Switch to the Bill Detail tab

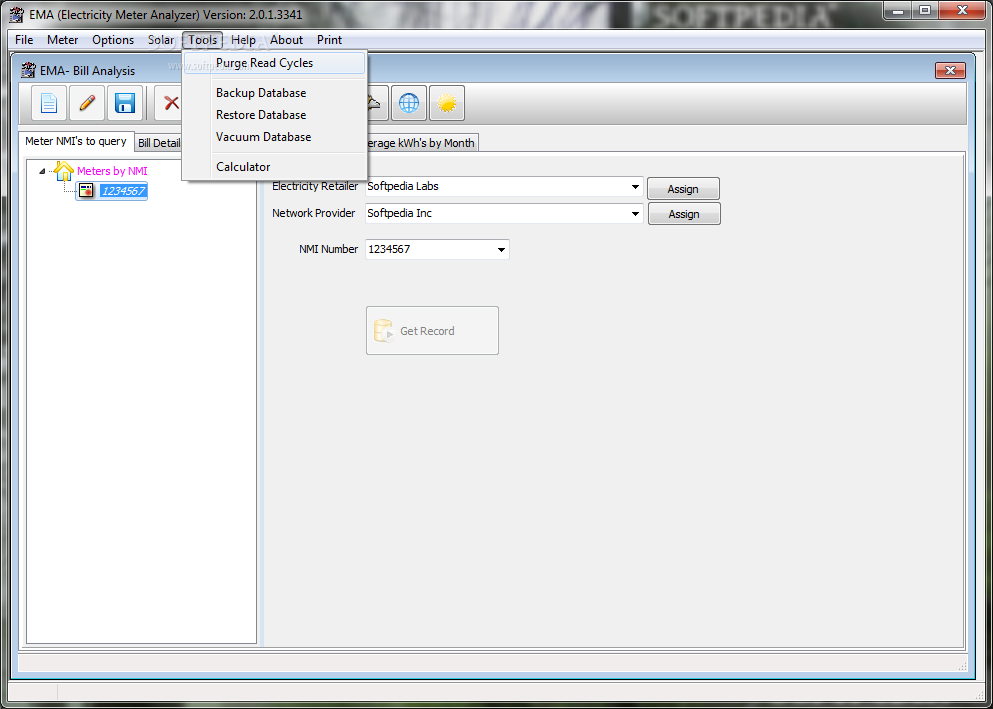click(x=159, y=143)
